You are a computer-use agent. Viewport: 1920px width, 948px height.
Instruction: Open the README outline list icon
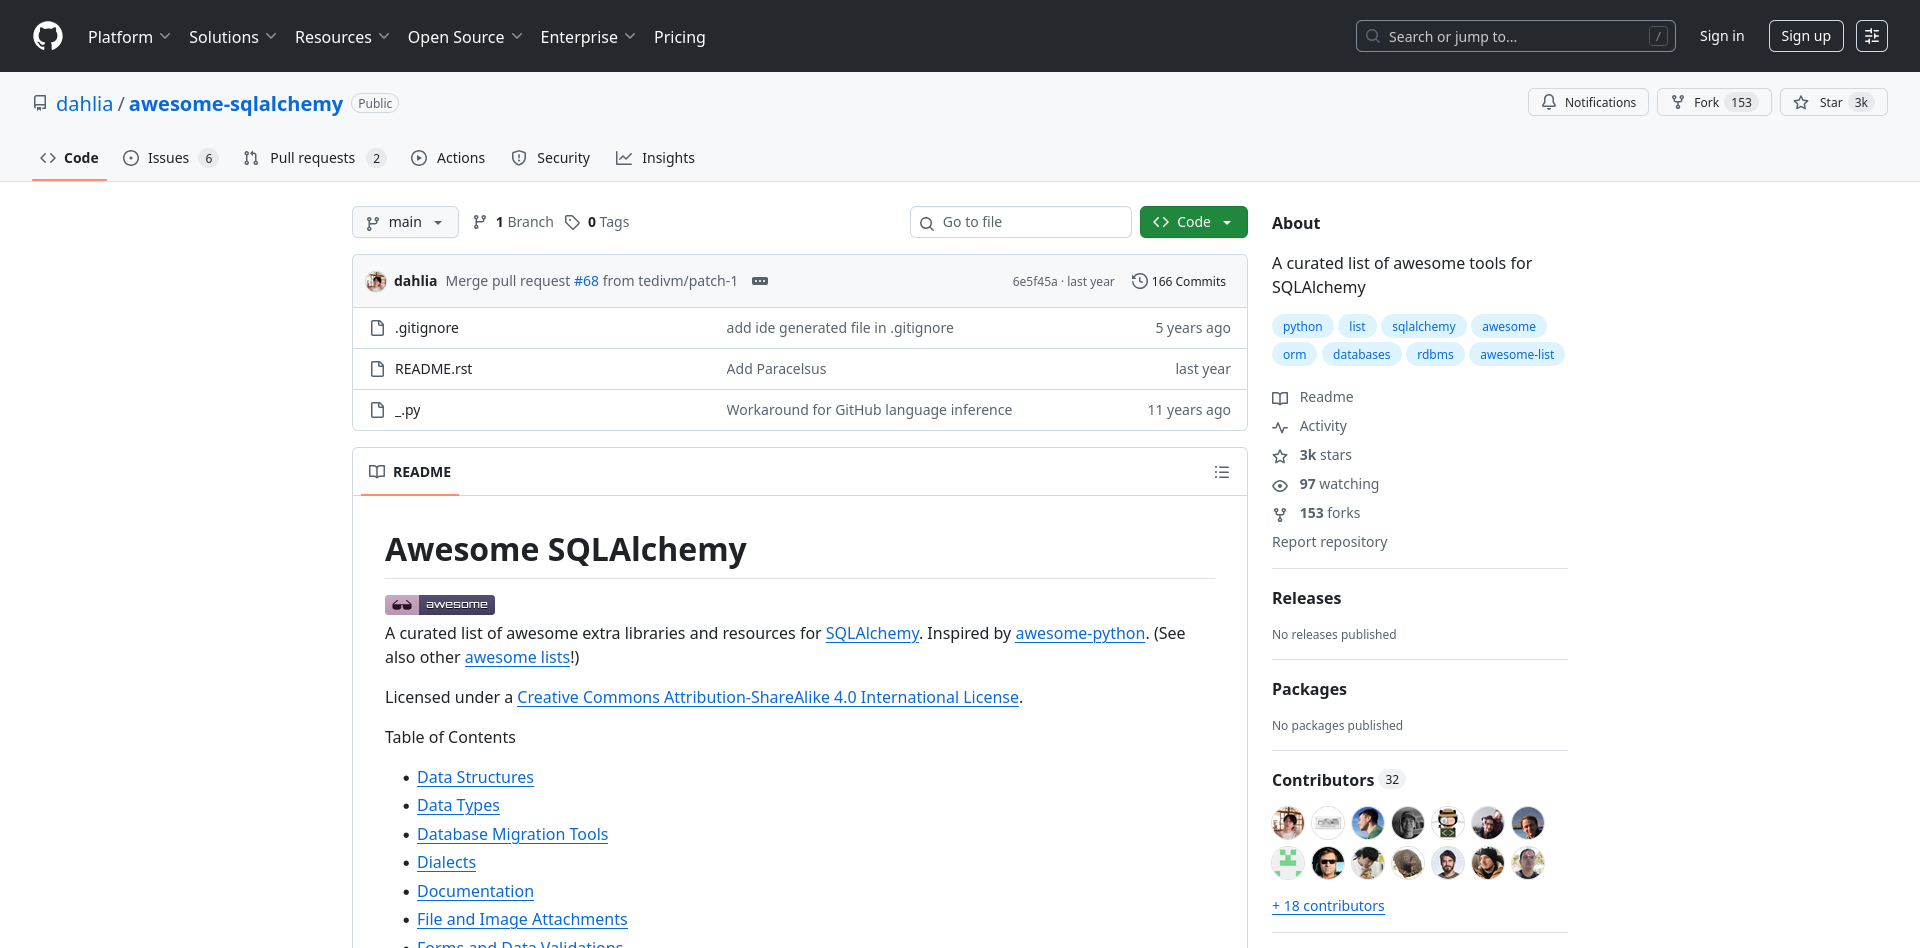(x=1221, y=472)
